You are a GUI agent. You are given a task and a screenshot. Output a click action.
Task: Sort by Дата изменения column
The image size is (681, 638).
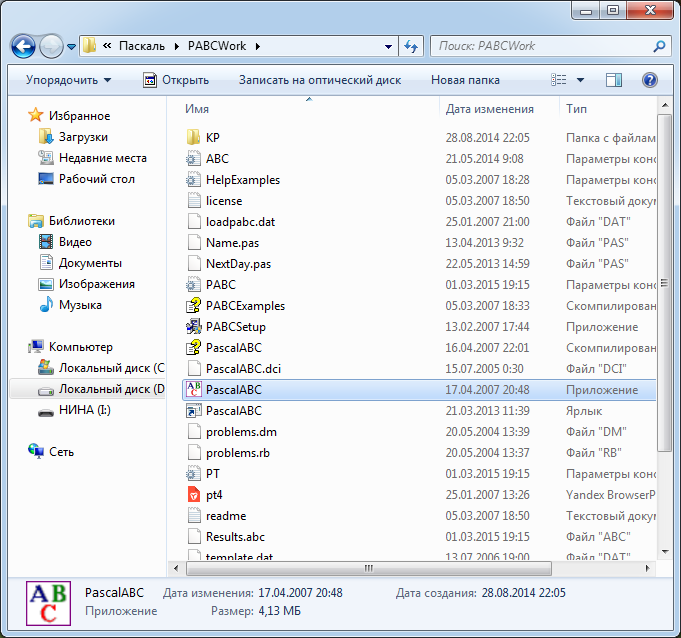(x=489, y=109)
